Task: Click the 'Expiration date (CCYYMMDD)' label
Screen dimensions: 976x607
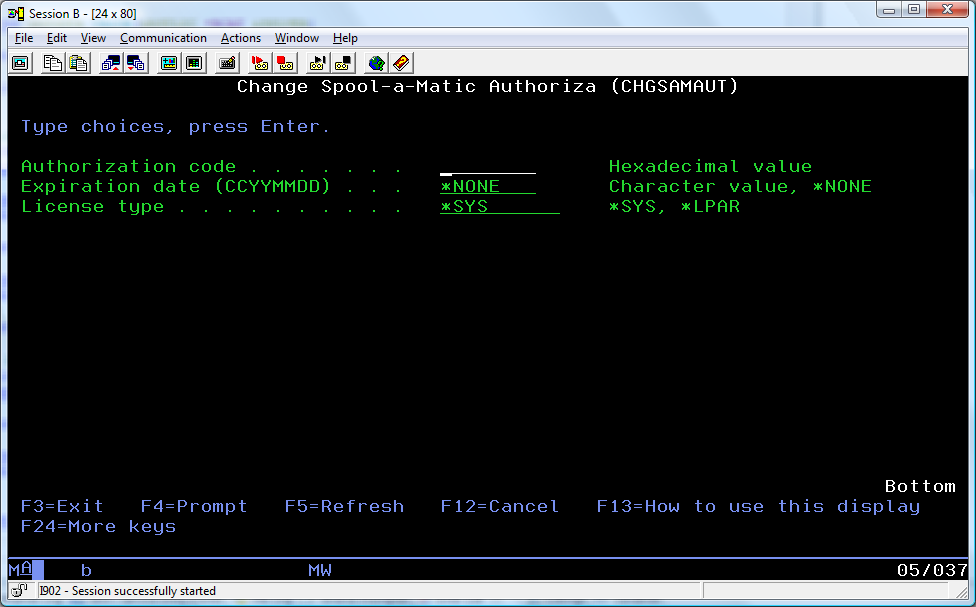Action: tap(176, 187)
